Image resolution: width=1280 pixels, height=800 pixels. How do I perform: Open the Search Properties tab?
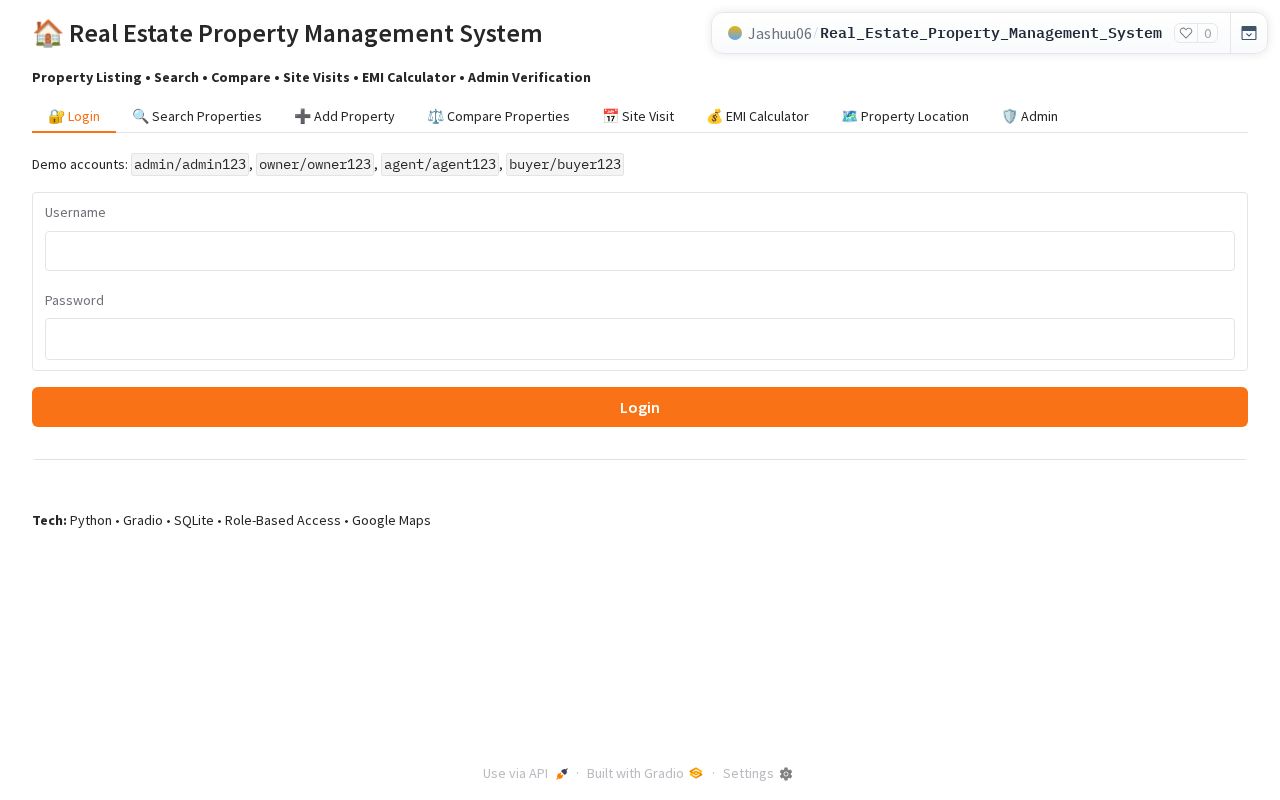197,116
